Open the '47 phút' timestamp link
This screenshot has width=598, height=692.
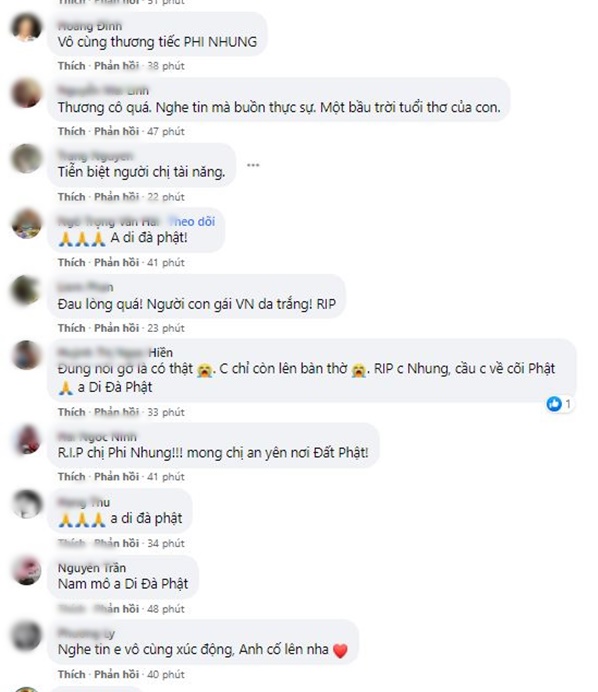pos(166,132)
